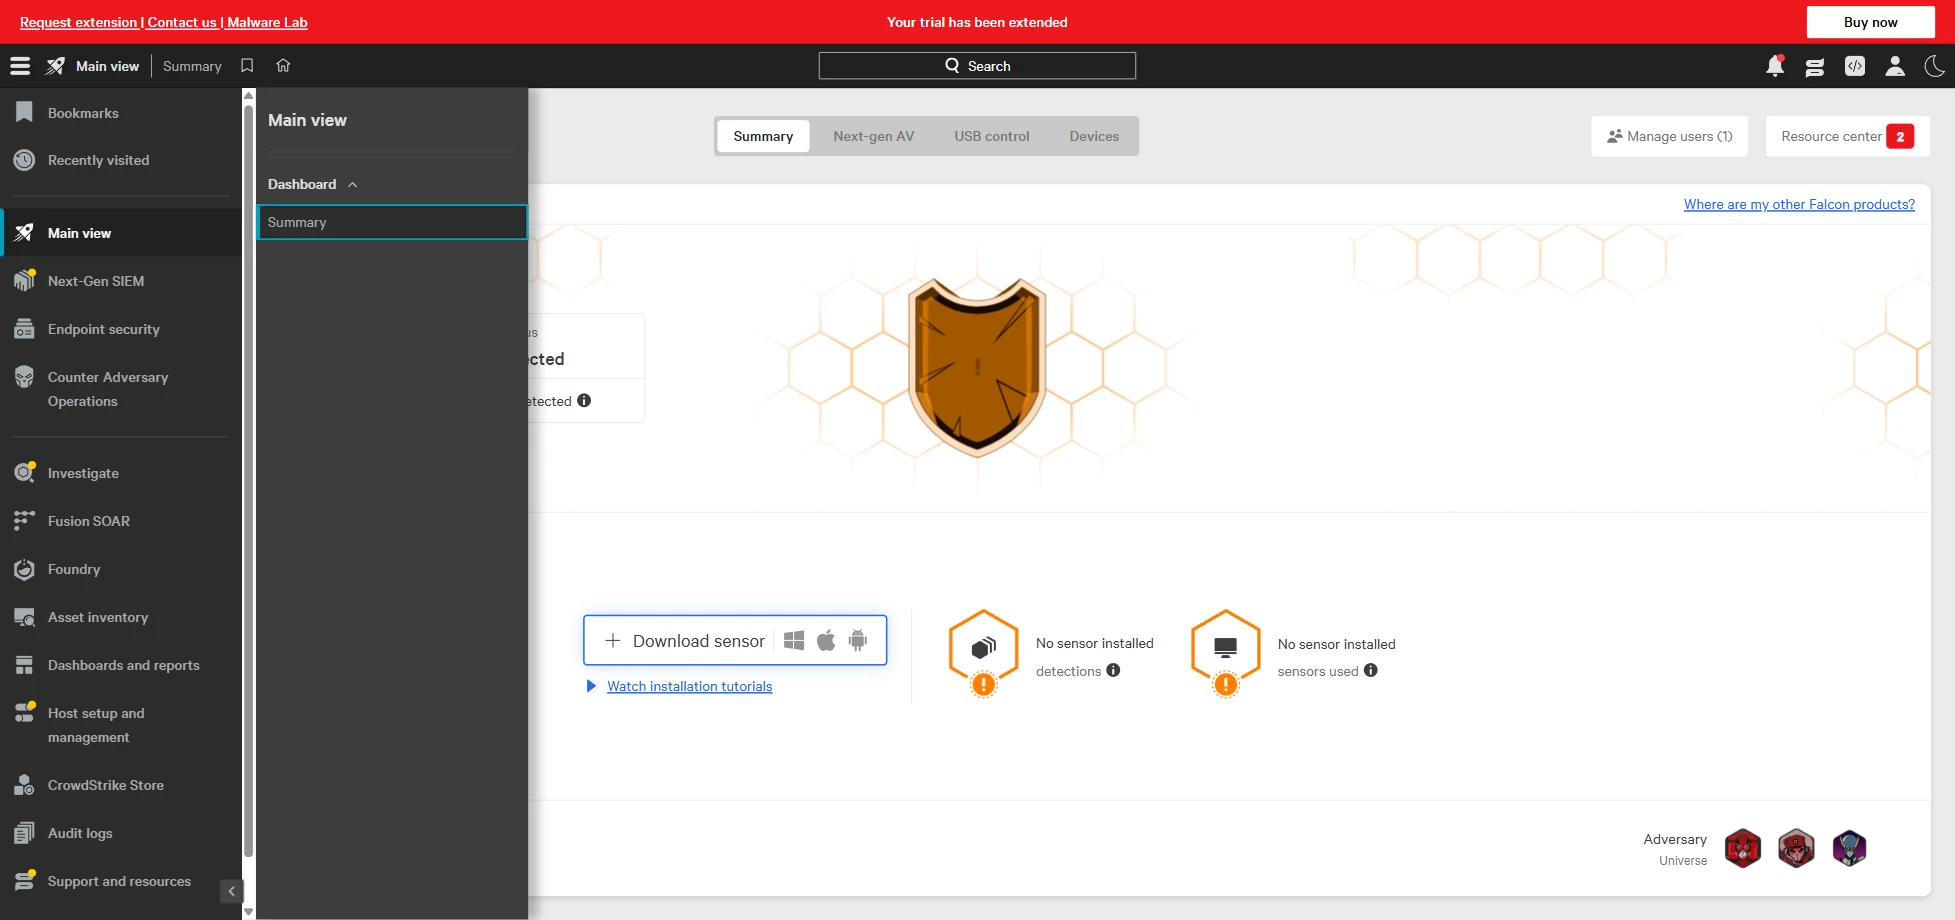Click the Manage users (1) button
The width and height of the screenshot is (1955, 920).
tap(1670, 136)
